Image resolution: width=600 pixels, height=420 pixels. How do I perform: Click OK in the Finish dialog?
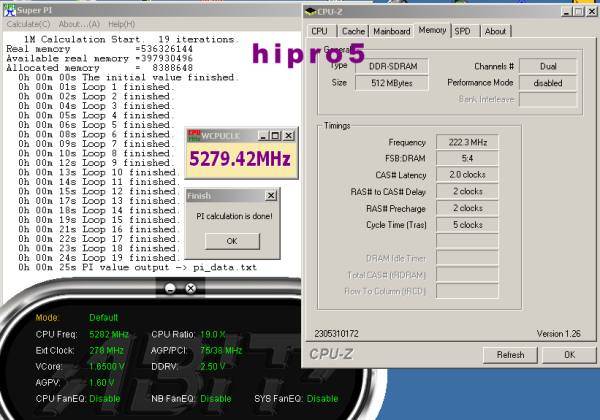point(232,241)
